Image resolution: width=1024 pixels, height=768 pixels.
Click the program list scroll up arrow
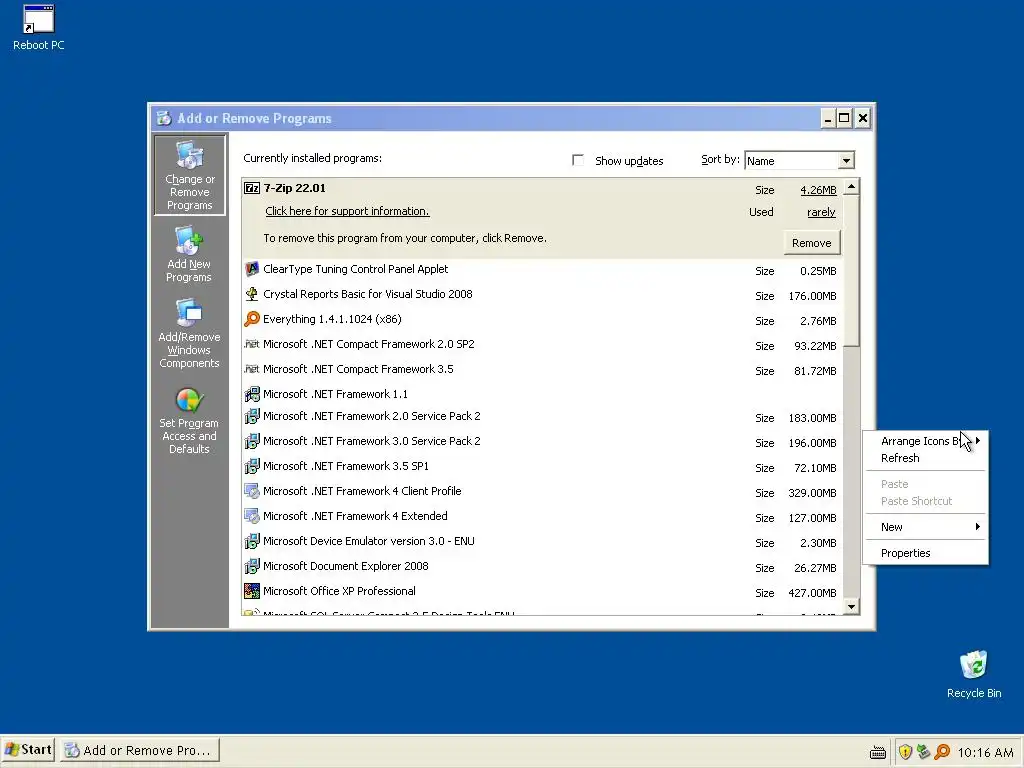pos(851,187)
